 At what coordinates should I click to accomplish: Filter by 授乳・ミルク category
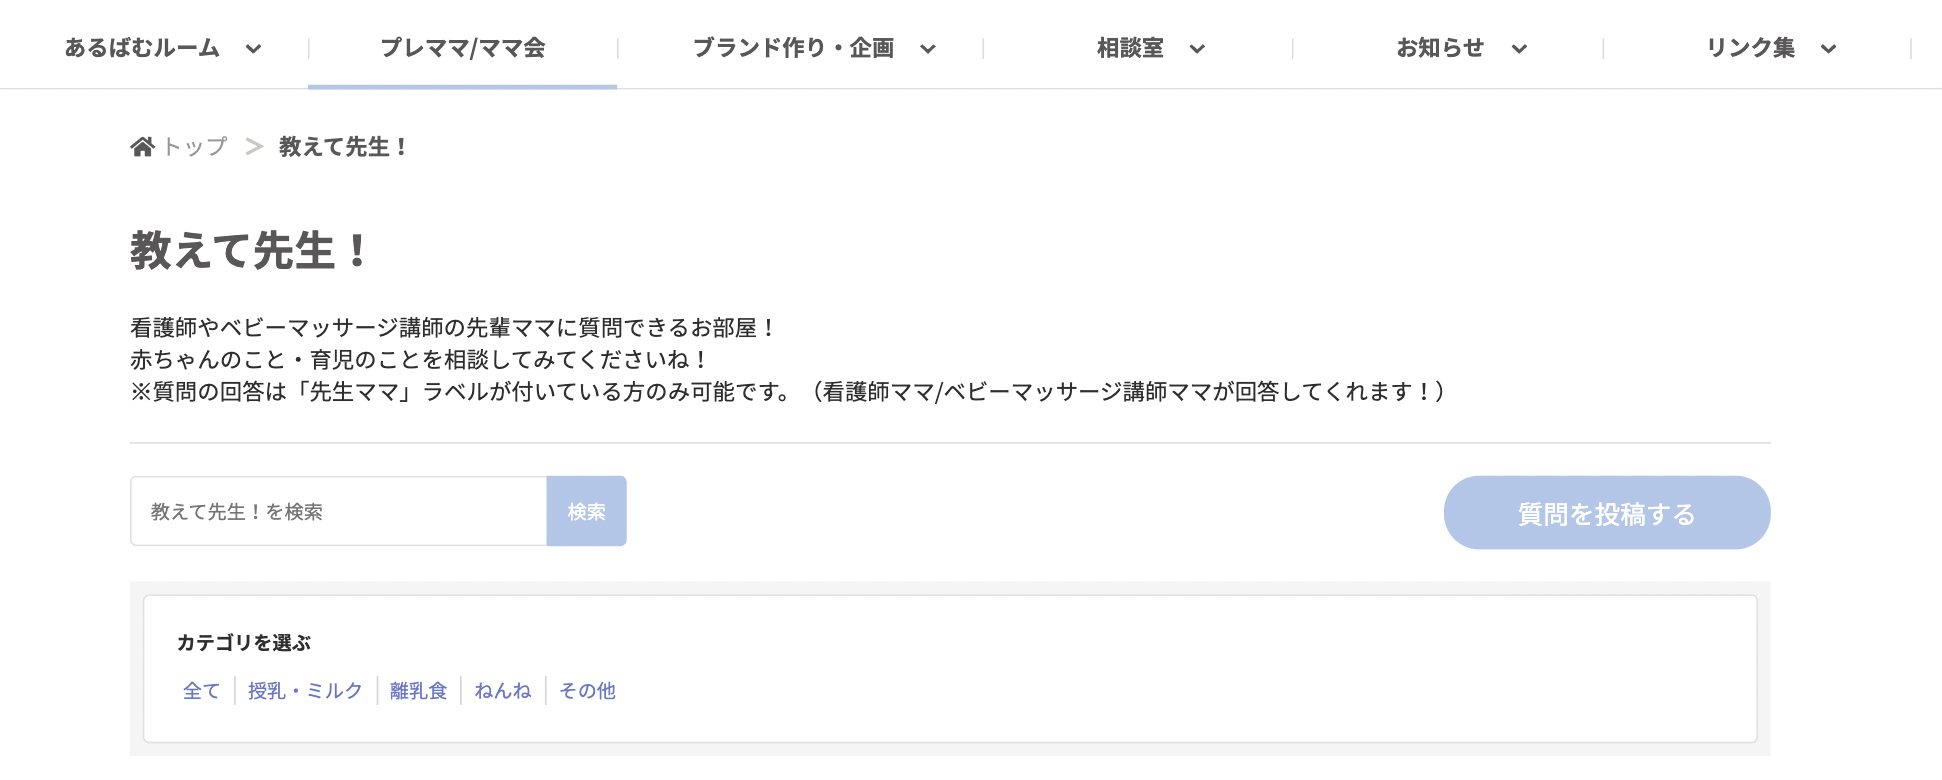pos(305,691)
